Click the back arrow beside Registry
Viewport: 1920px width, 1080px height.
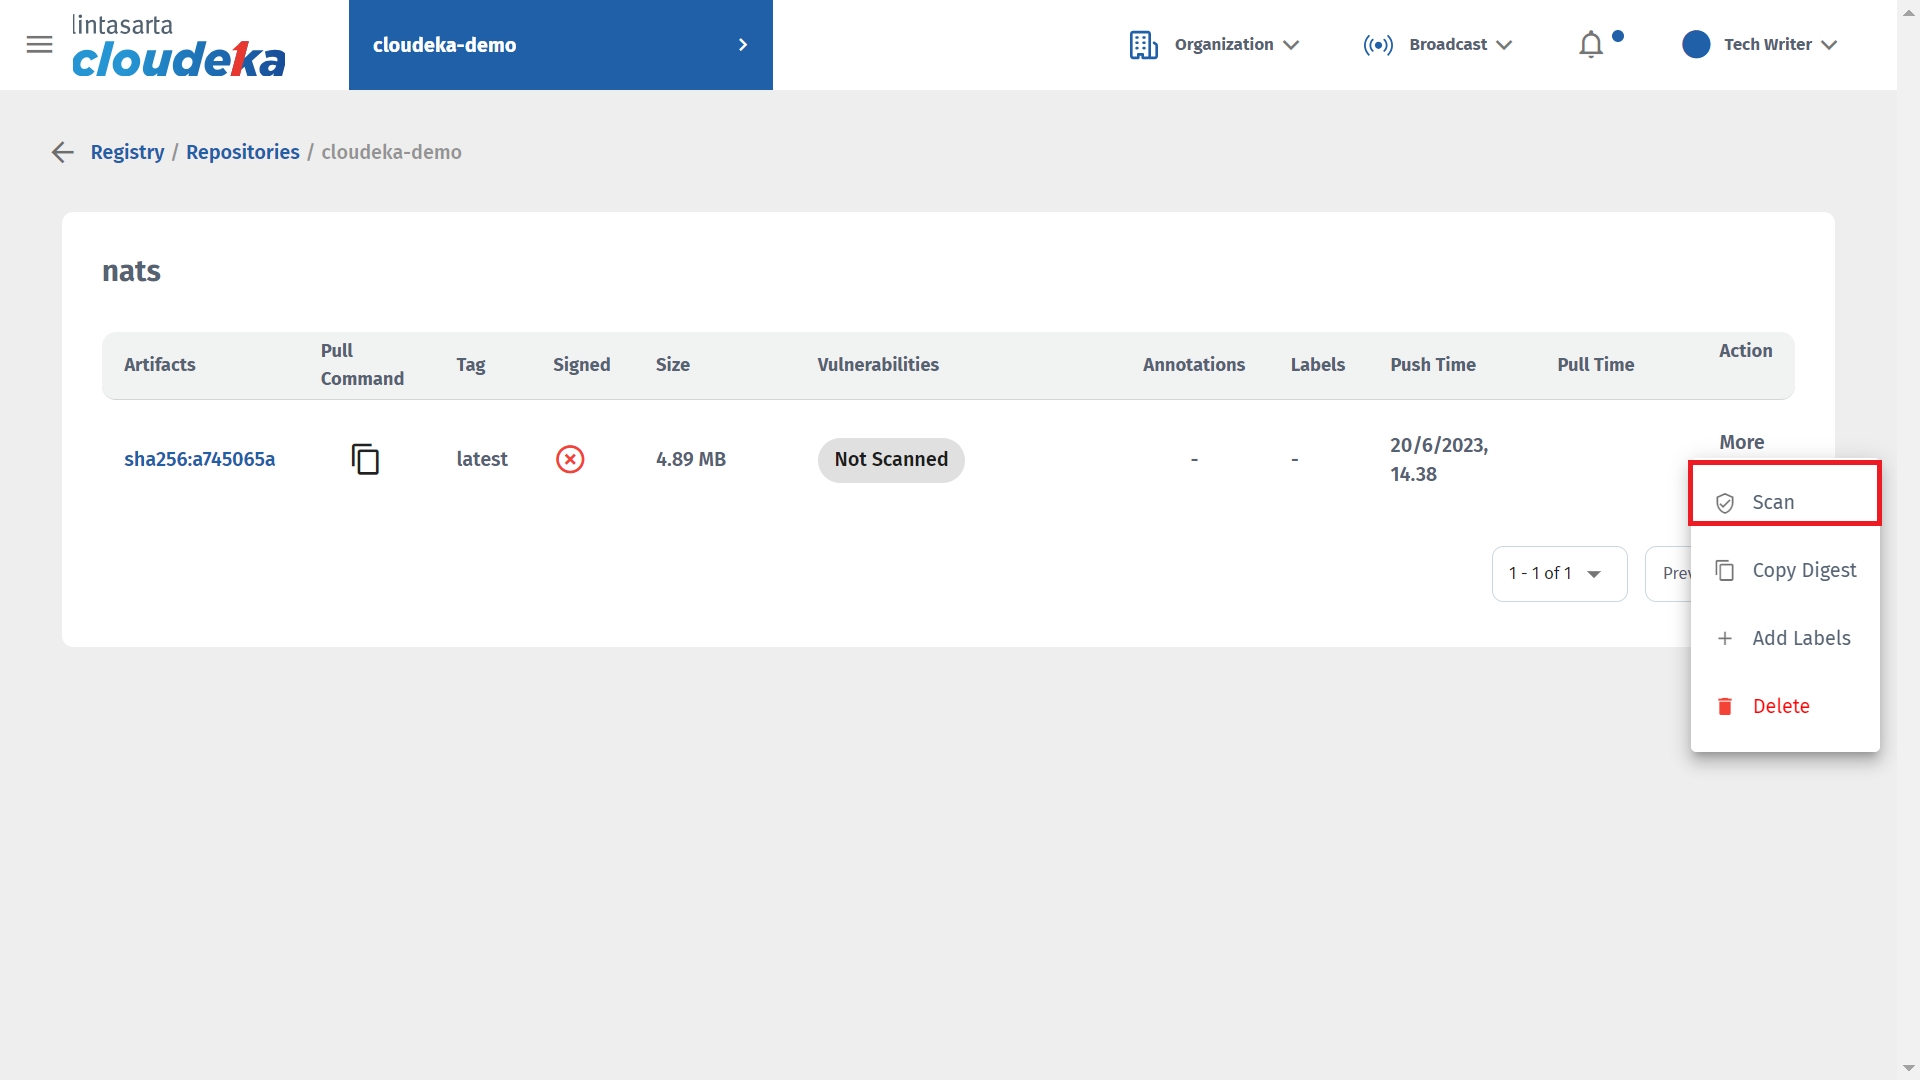63,152
